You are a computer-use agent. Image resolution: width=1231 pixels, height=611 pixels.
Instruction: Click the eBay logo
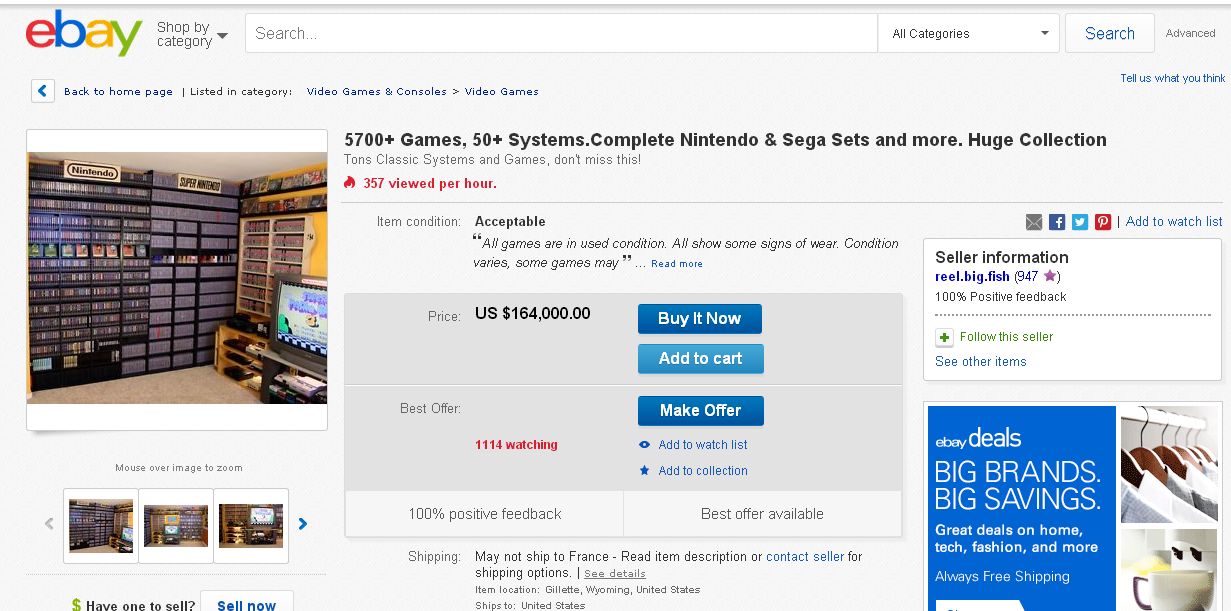(83, 33)
